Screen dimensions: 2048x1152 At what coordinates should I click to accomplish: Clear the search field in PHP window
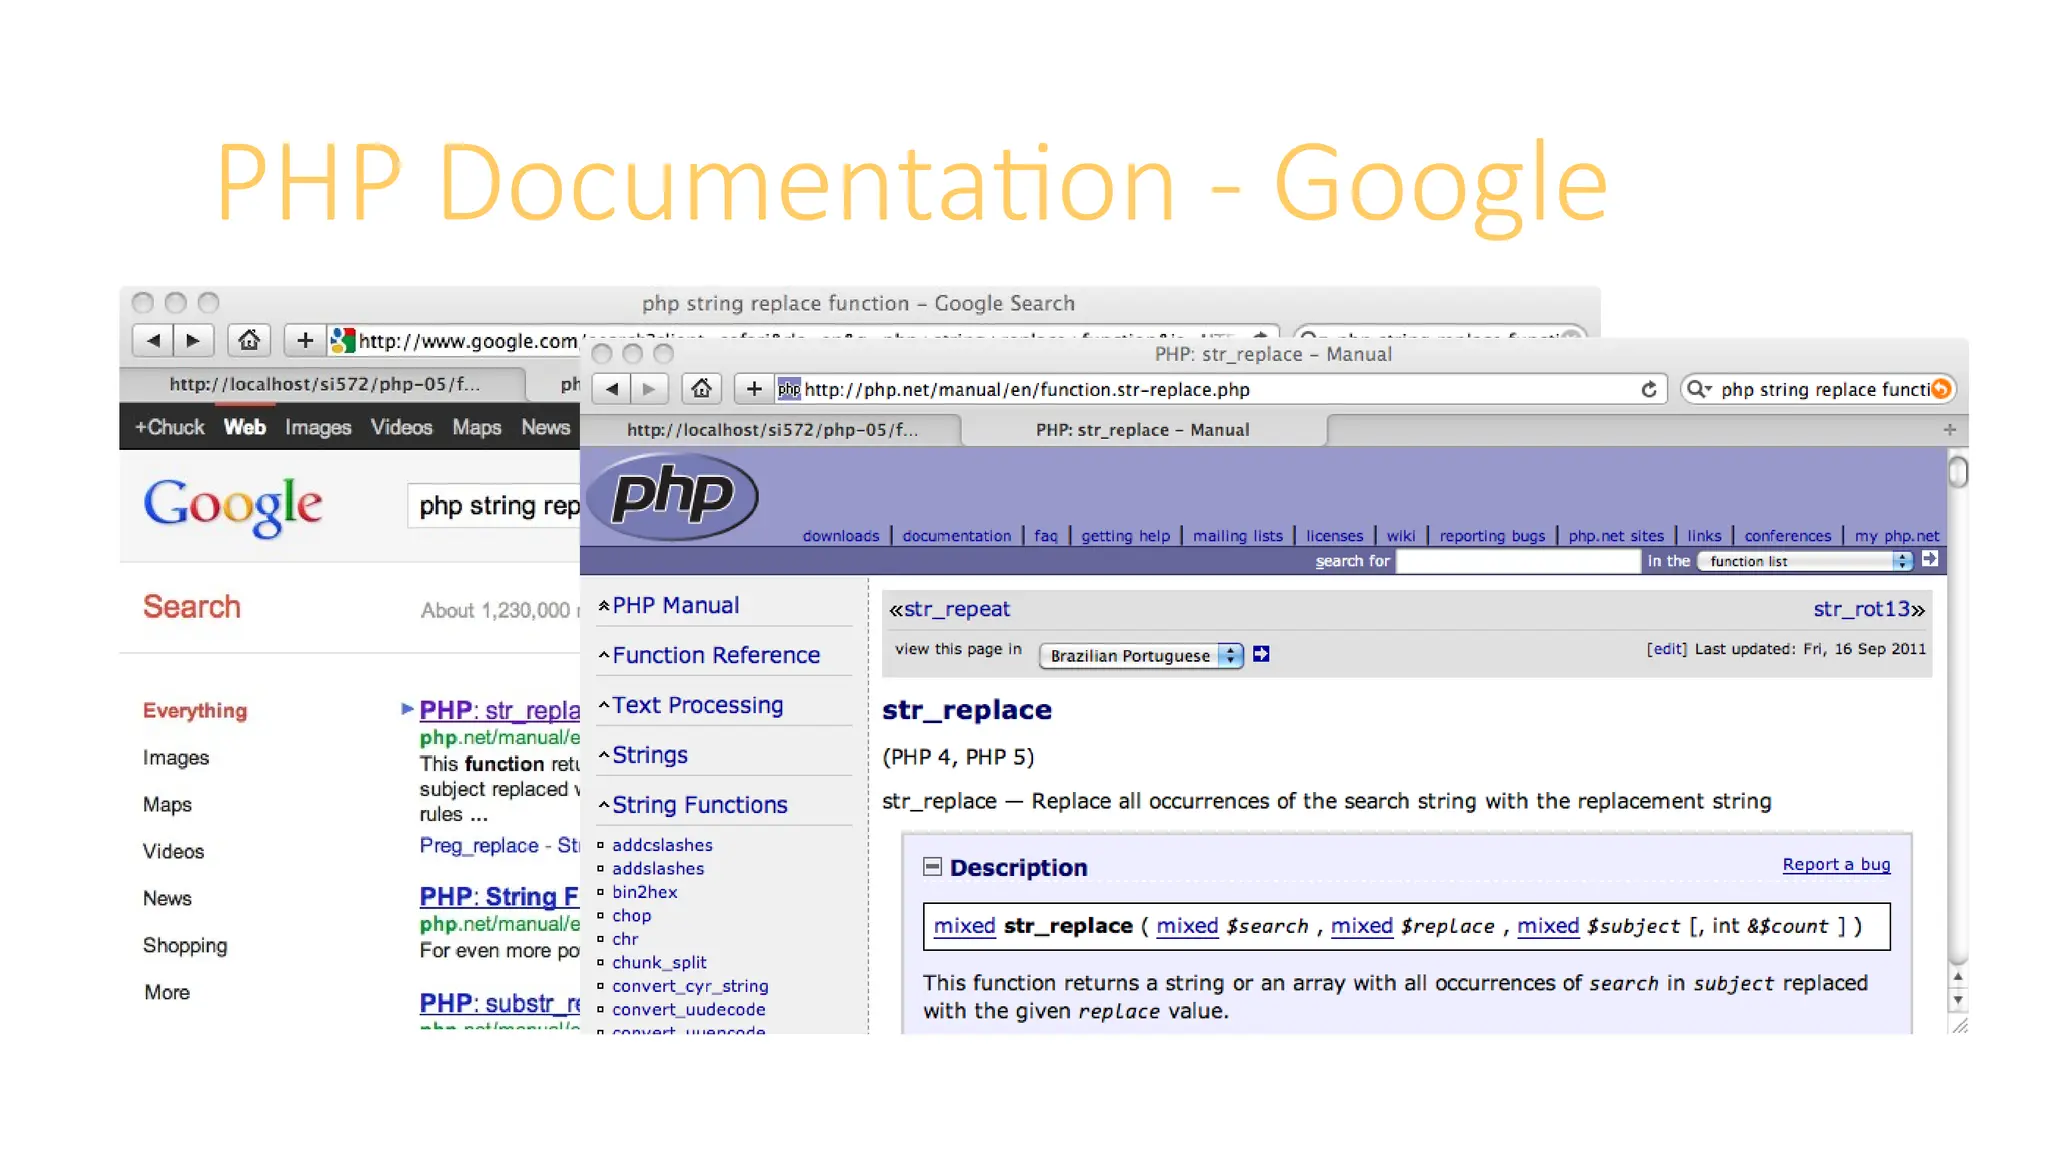(1941, 389)
